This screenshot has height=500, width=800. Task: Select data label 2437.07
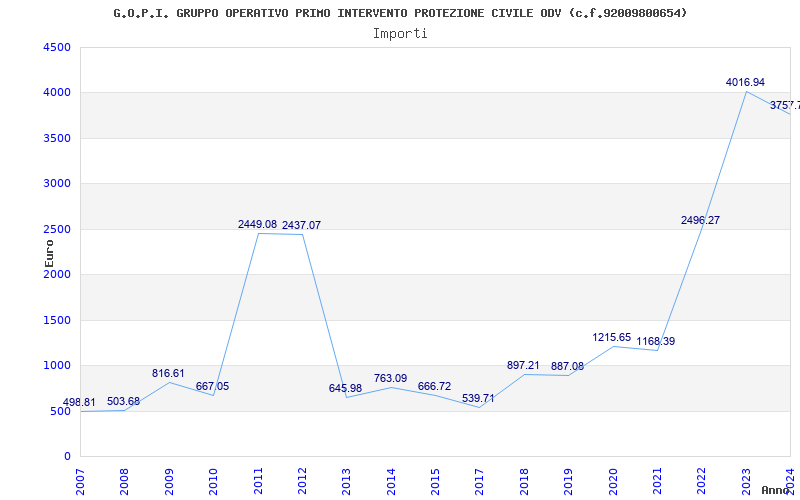pyautogui.click(x=302, y=225)
